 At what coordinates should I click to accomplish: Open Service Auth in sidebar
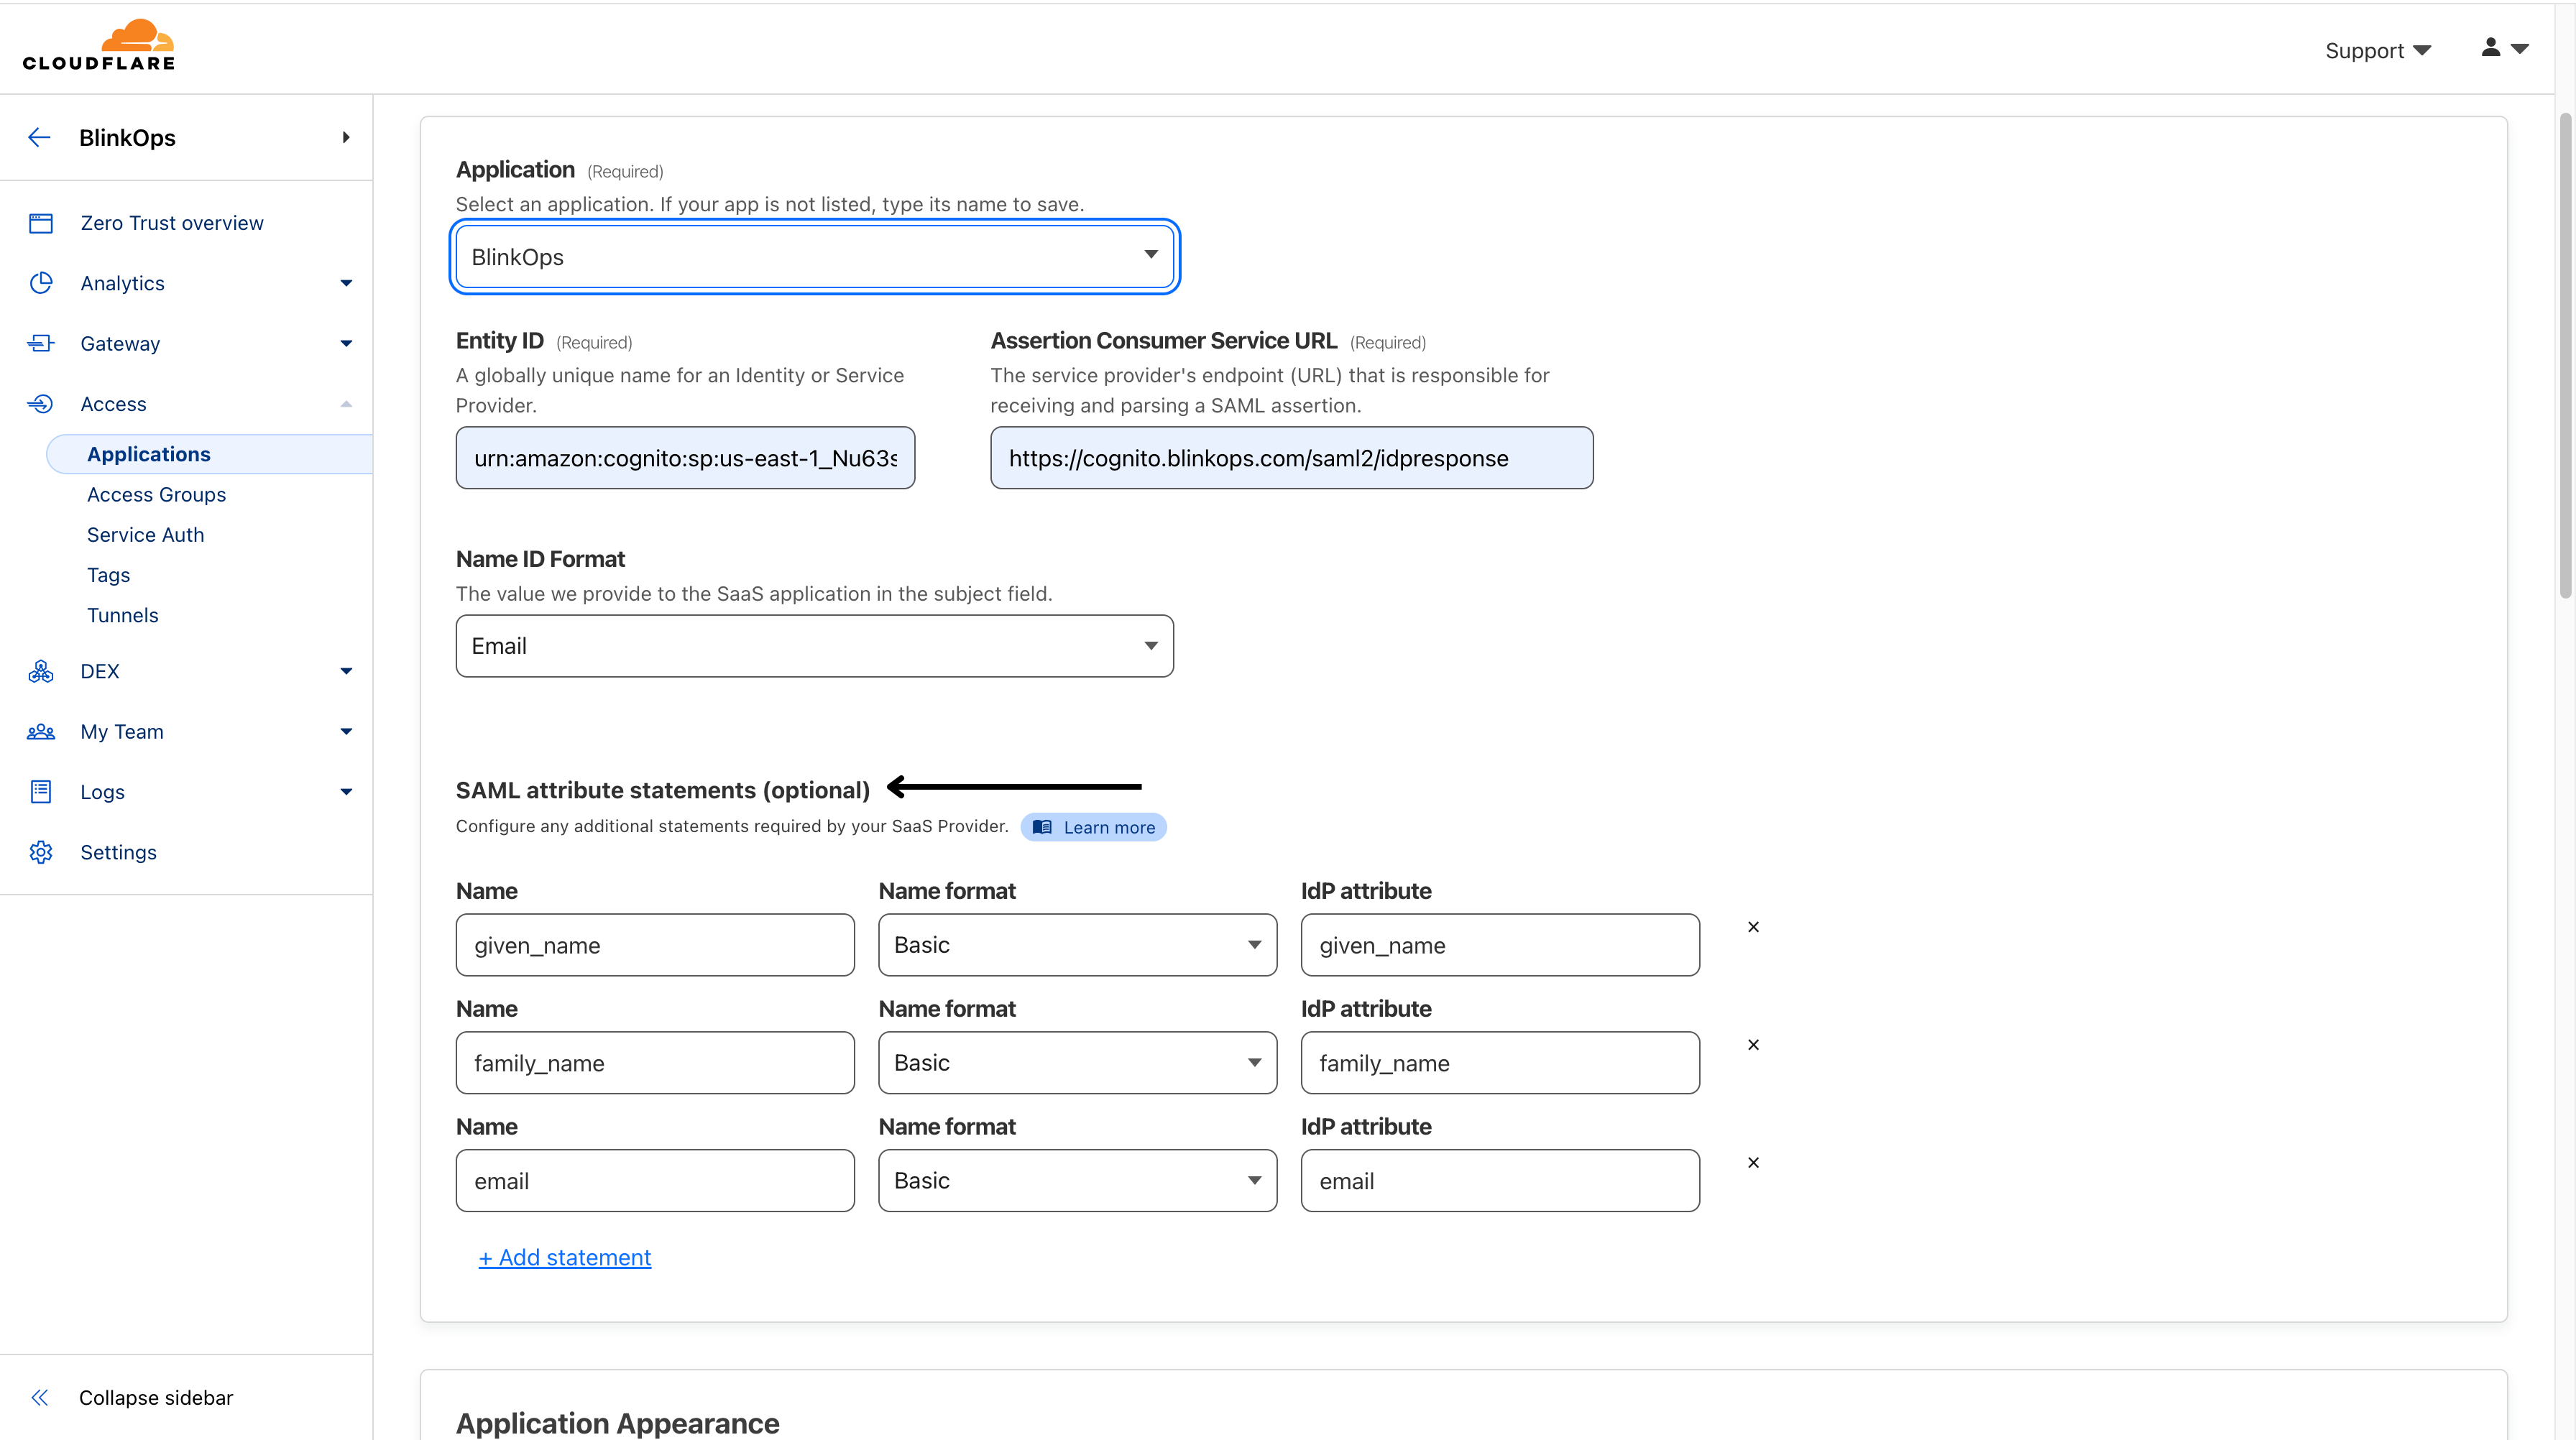pyautogui.click(x=145, y=535)
